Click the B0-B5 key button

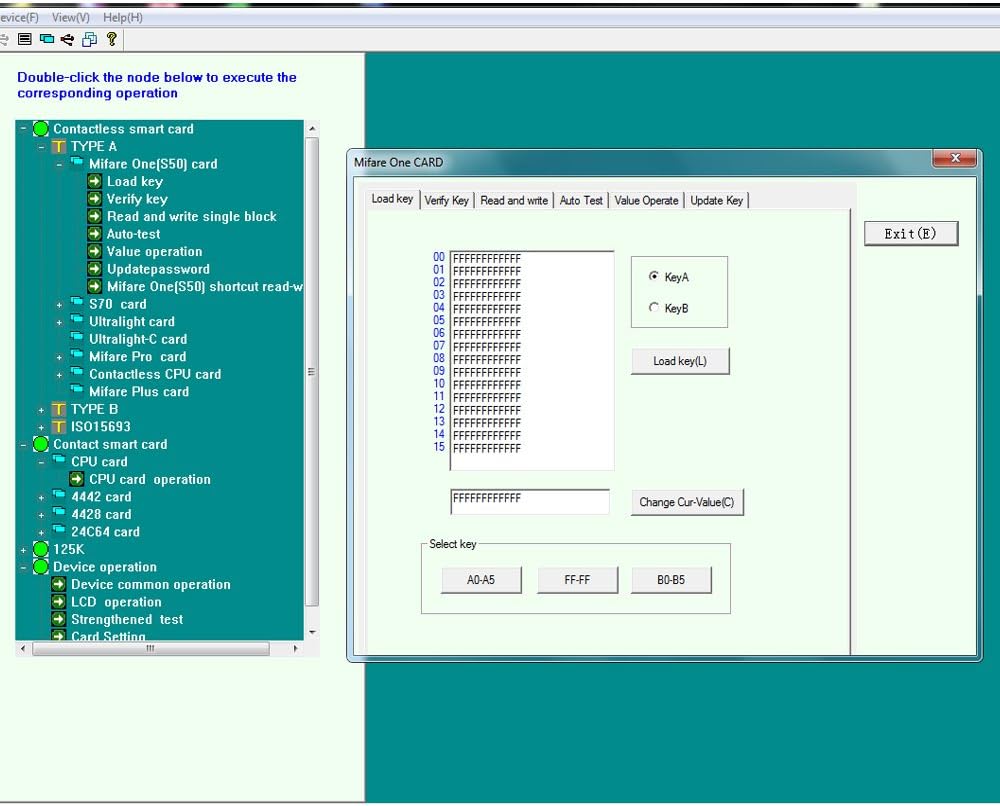[x=671, y=580]
